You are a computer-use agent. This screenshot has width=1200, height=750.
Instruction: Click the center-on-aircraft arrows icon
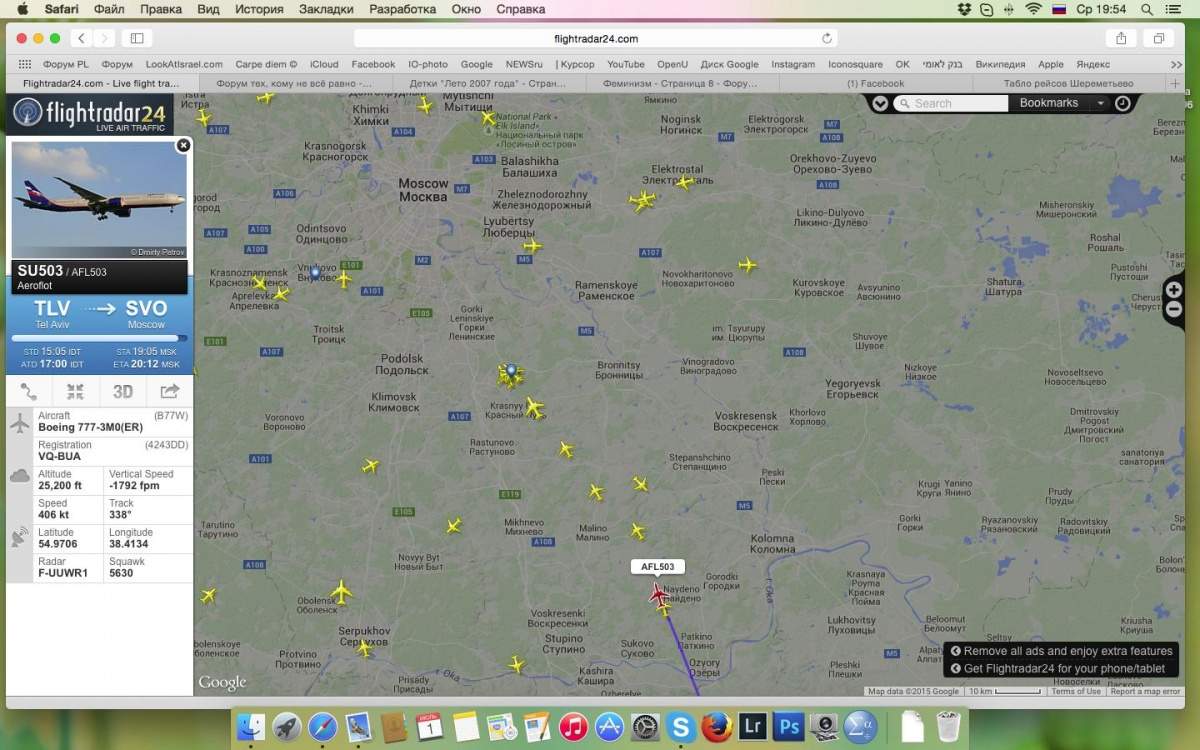(x=75, y=392)
